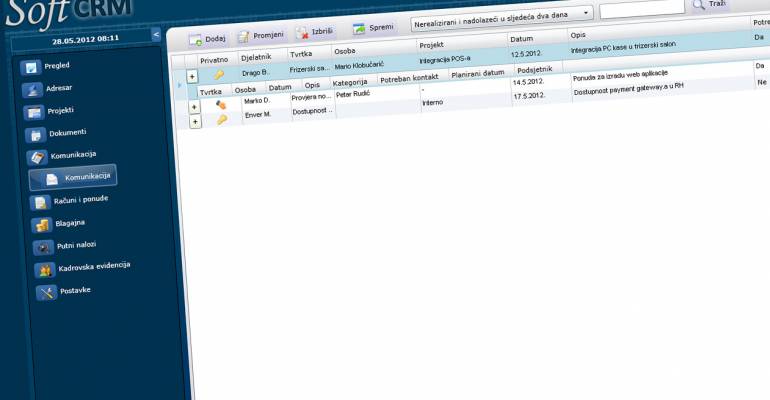Sort by the Kategorija column header
This screenshot has height=400, width=770.
(x=350, y=82)
